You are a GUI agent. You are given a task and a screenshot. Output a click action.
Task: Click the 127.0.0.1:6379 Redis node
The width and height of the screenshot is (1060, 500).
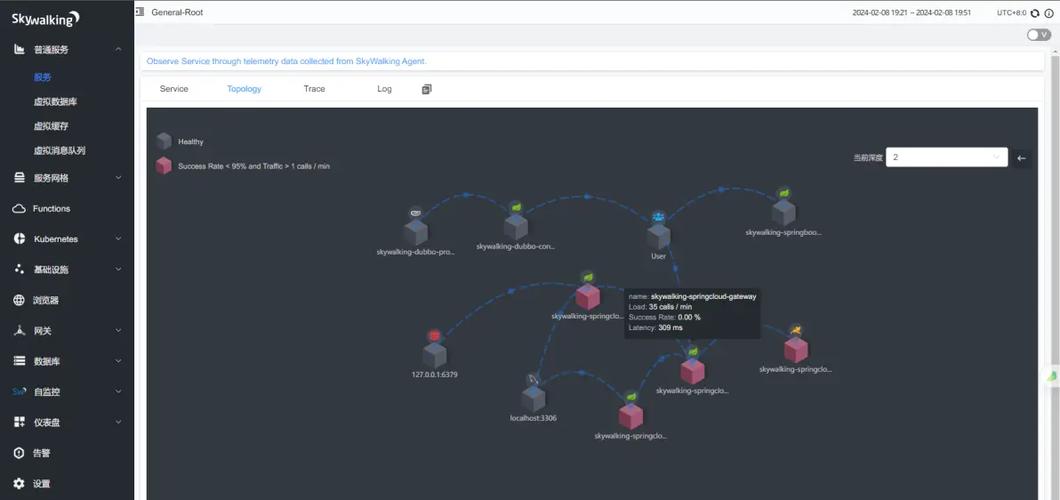(434, 354)
